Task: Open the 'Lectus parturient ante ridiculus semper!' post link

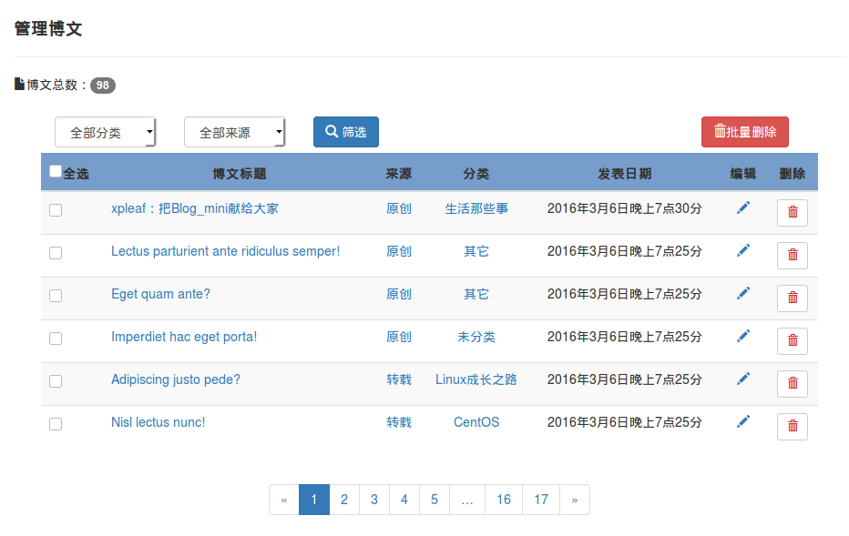Action: tap(225, 251)
